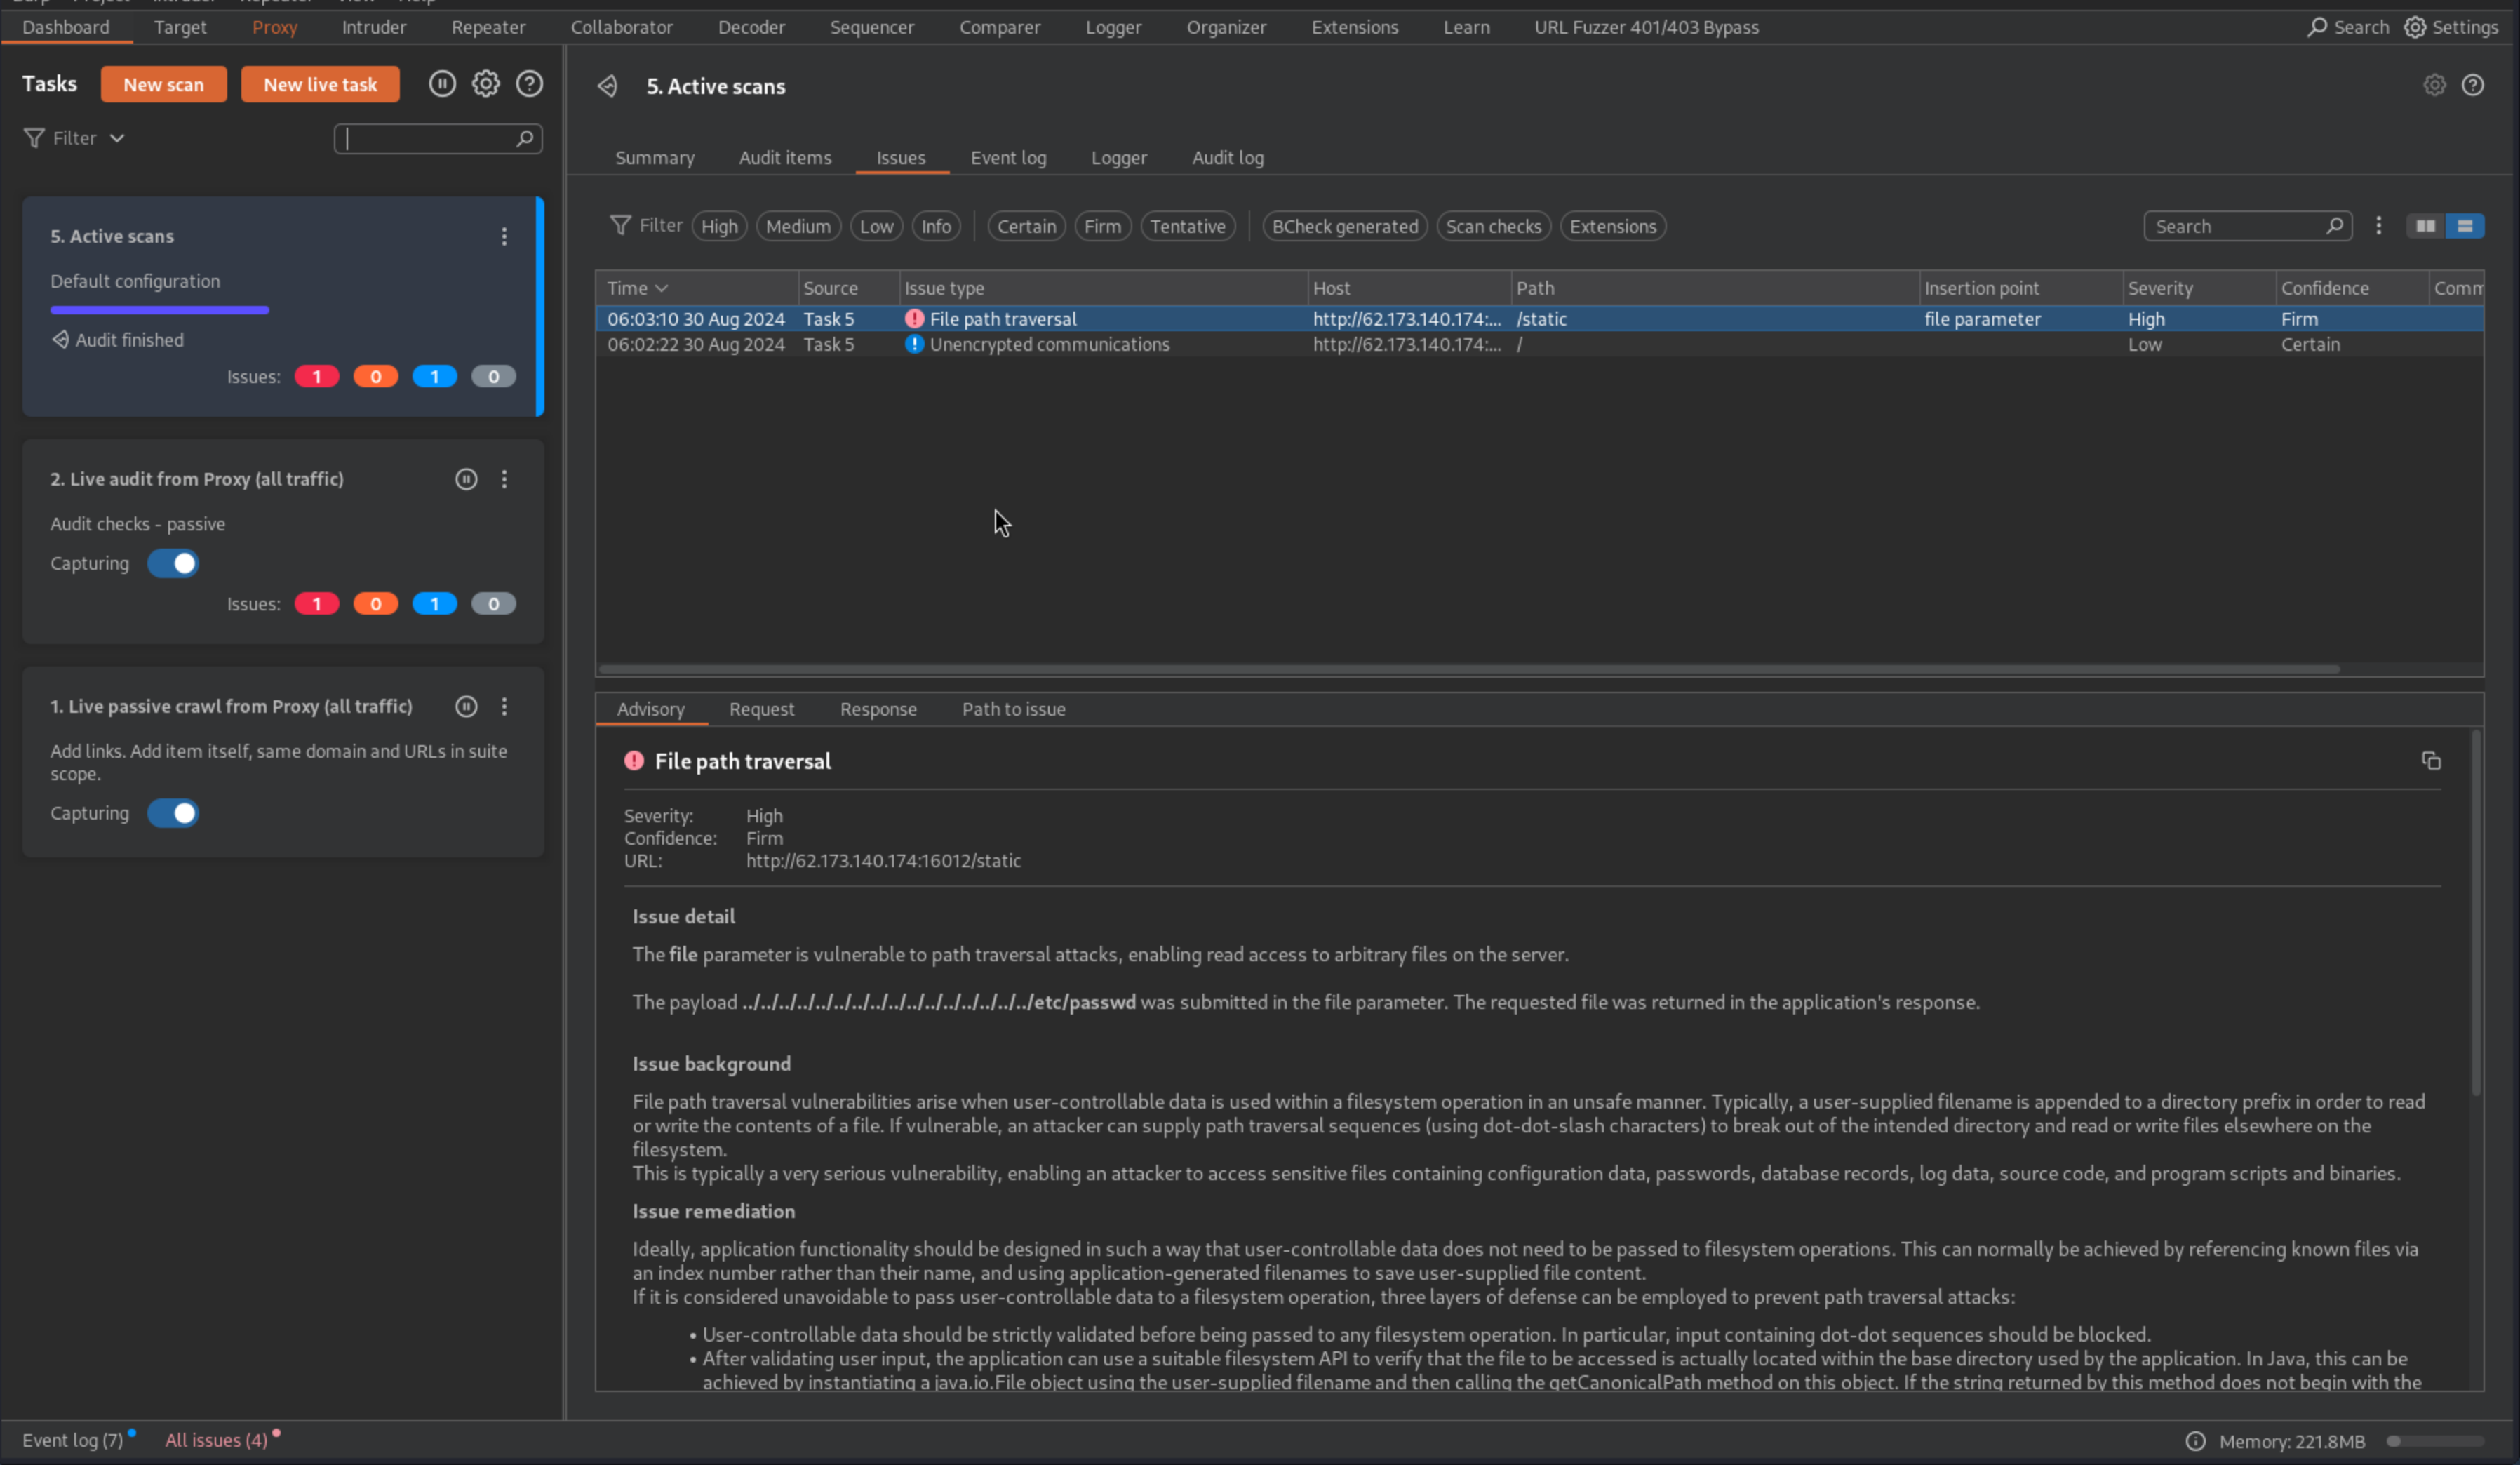This screenshot has height=1465, width=2520.
Task: Open the Request tab of the issue
Action: pos(761,709)
